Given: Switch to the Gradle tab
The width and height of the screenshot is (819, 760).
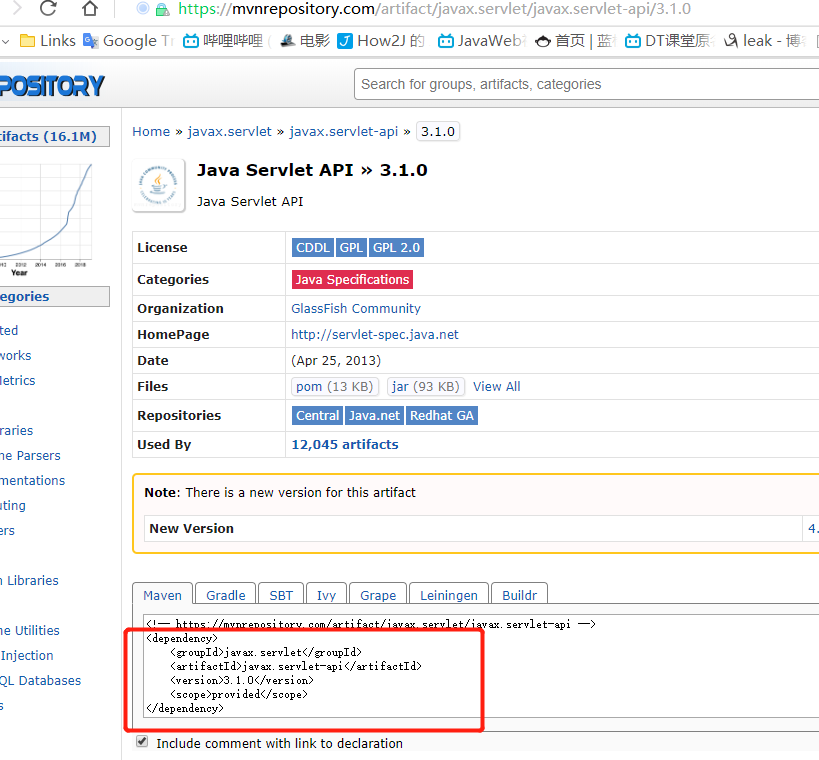Looking at the screenshot, I should coord(226,595).
